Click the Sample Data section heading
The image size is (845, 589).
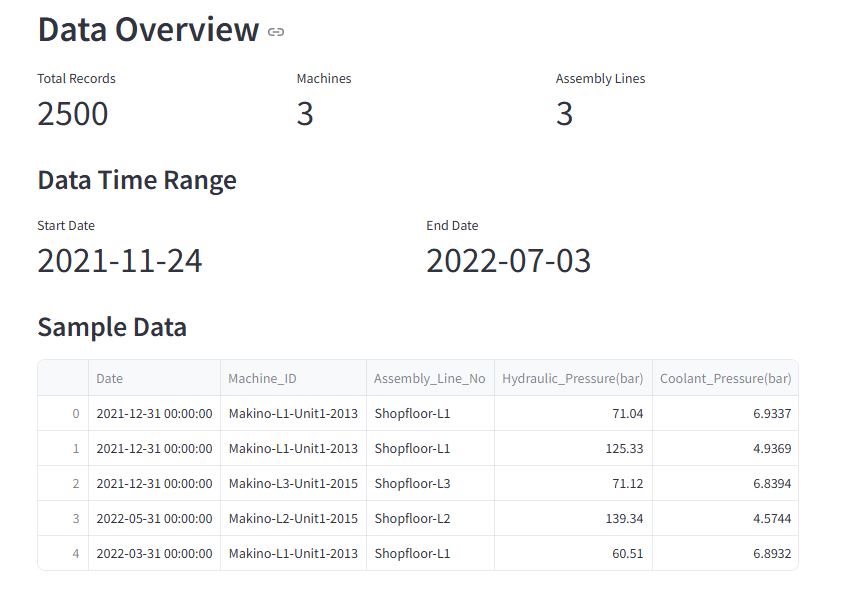(x=112, y=327)
